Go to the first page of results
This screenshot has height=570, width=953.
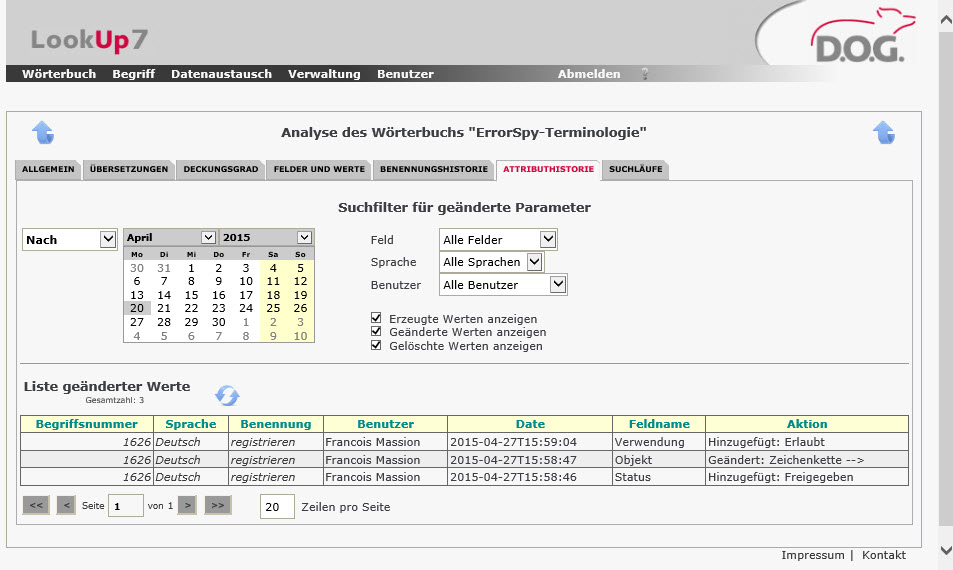(x=36, y=506)
